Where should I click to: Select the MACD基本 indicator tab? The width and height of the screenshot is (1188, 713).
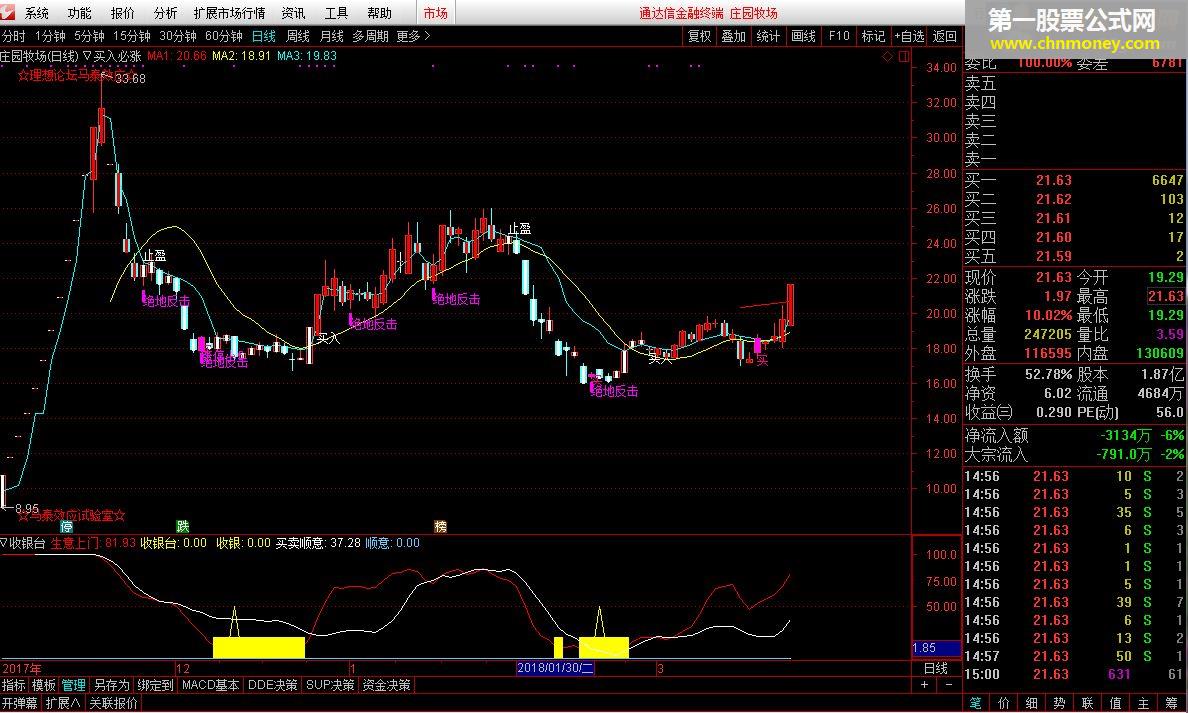point(211,685)
